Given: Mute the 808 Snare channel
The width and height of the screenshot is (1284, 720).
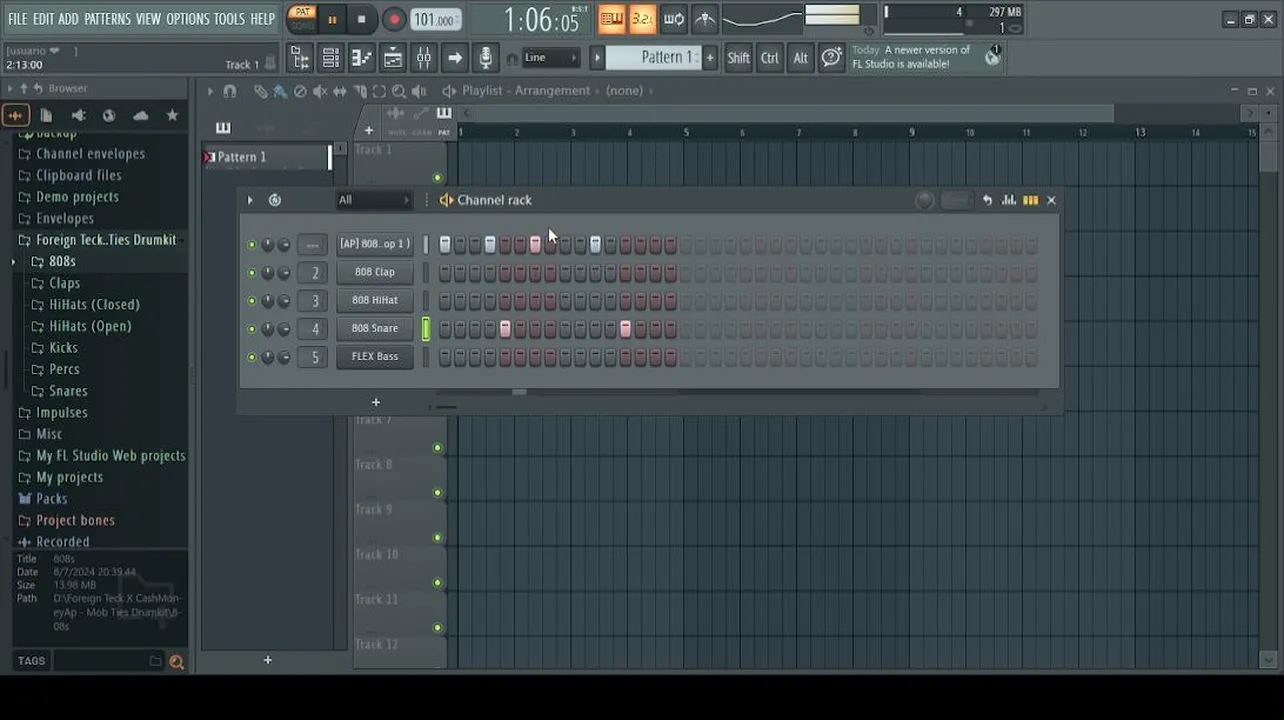Looking at the screenshot, I should pos(251,329).
